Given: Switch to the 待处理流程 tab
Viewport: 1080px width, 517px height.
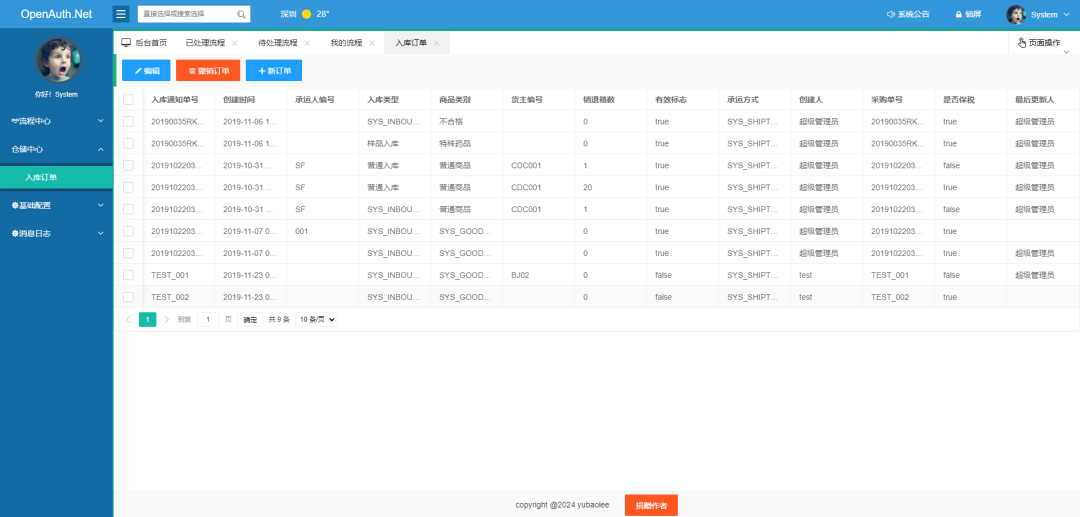Looking at the screenshot, I should pos(277,43).
